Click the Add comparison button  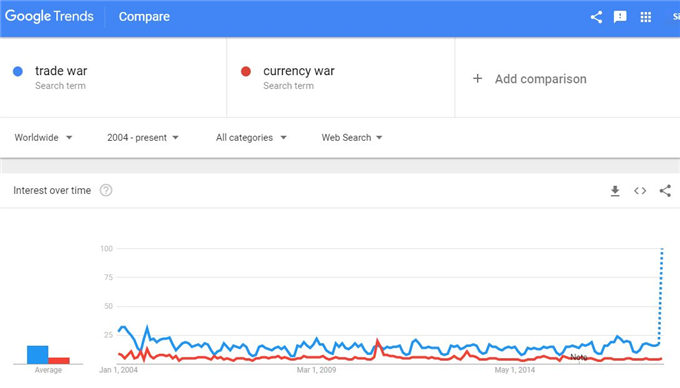point(530,79)
